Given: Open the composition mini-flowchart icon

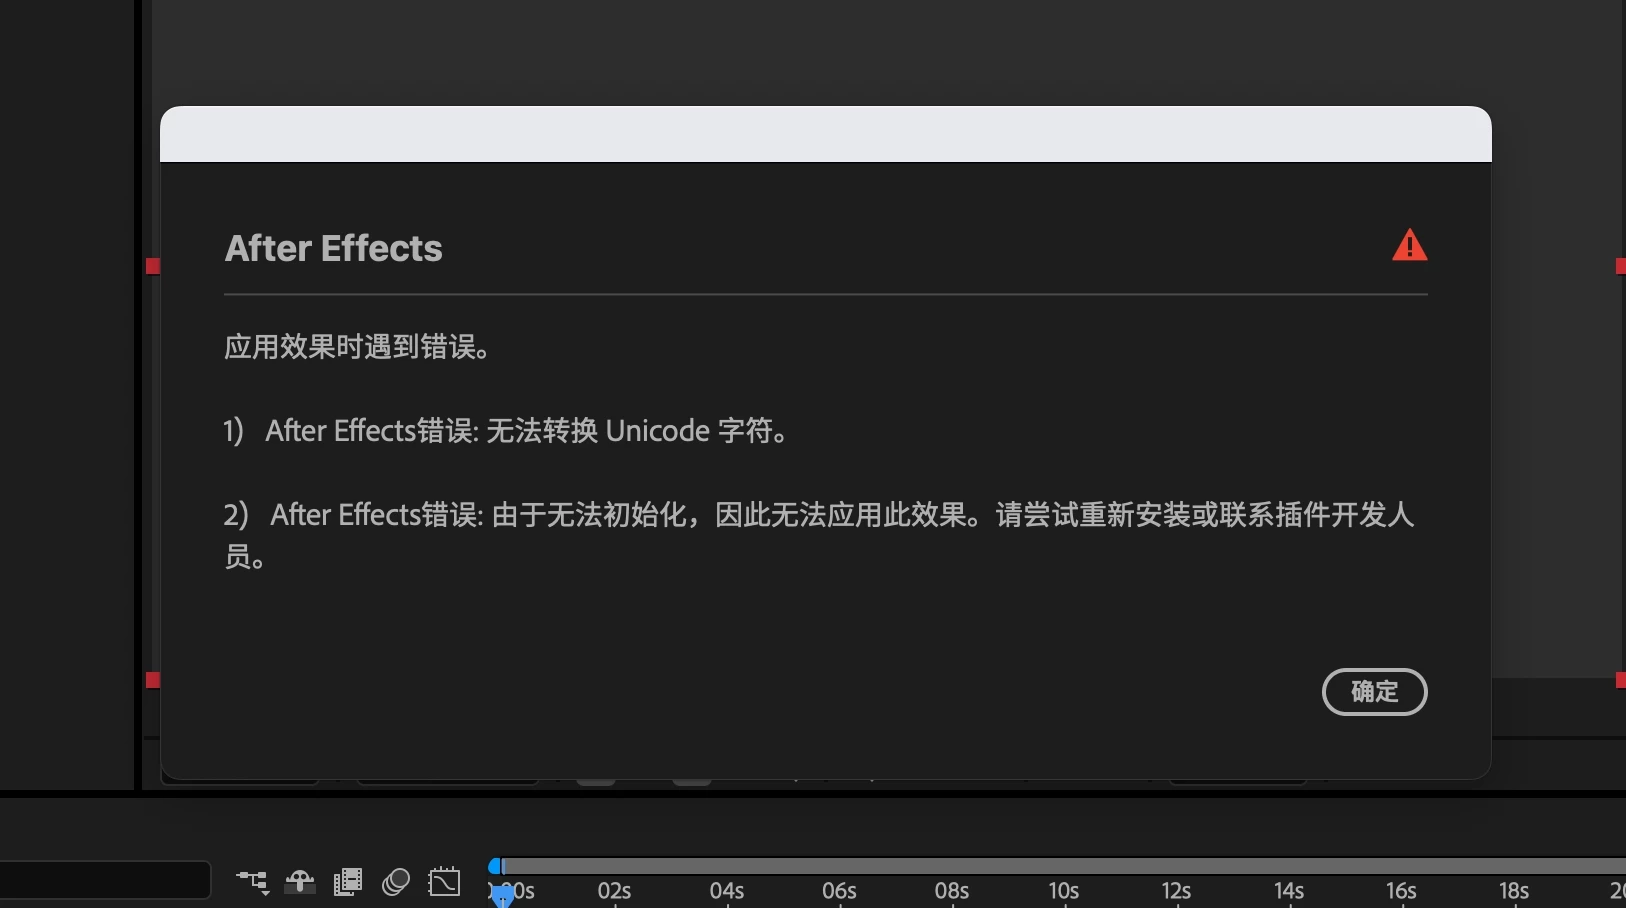Looking at the screenshot, I should click(x=252, y=882).
